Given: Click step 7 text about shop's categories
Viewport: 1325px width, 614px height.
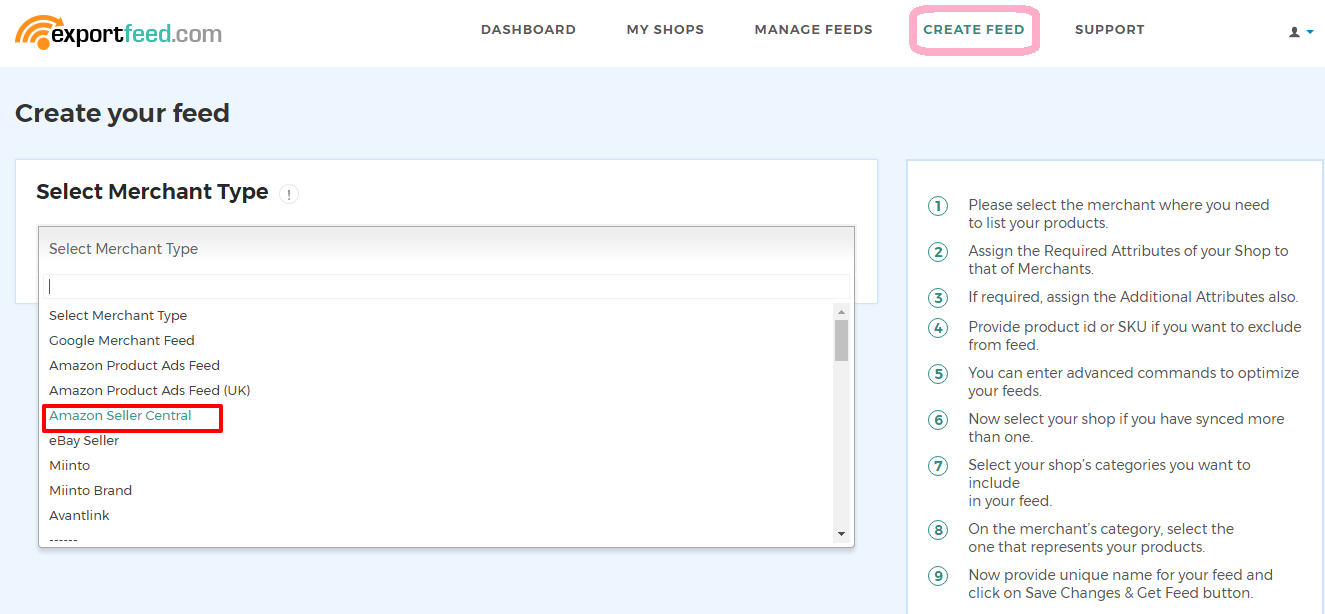Looking at the screenshot, I should coord(1109,483).
